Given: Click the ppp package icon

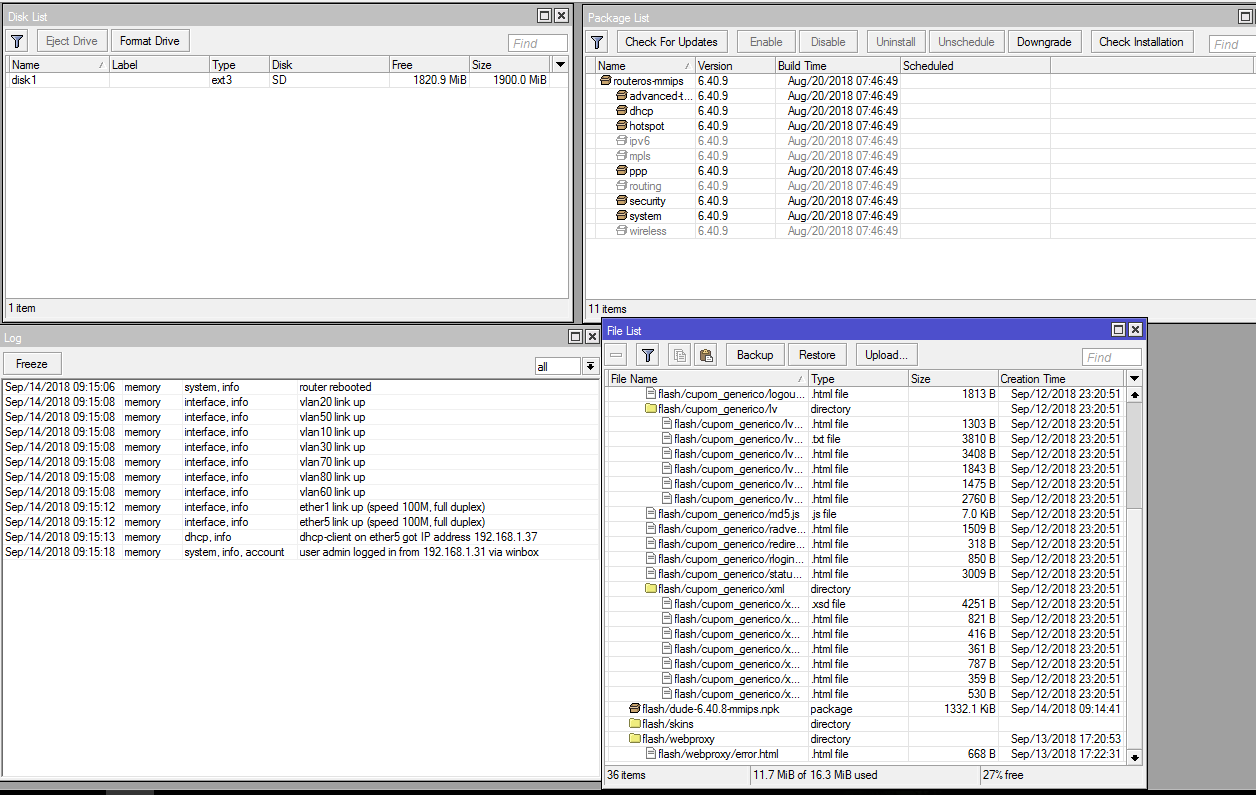Looking at the screenshot, I should 621,171.
